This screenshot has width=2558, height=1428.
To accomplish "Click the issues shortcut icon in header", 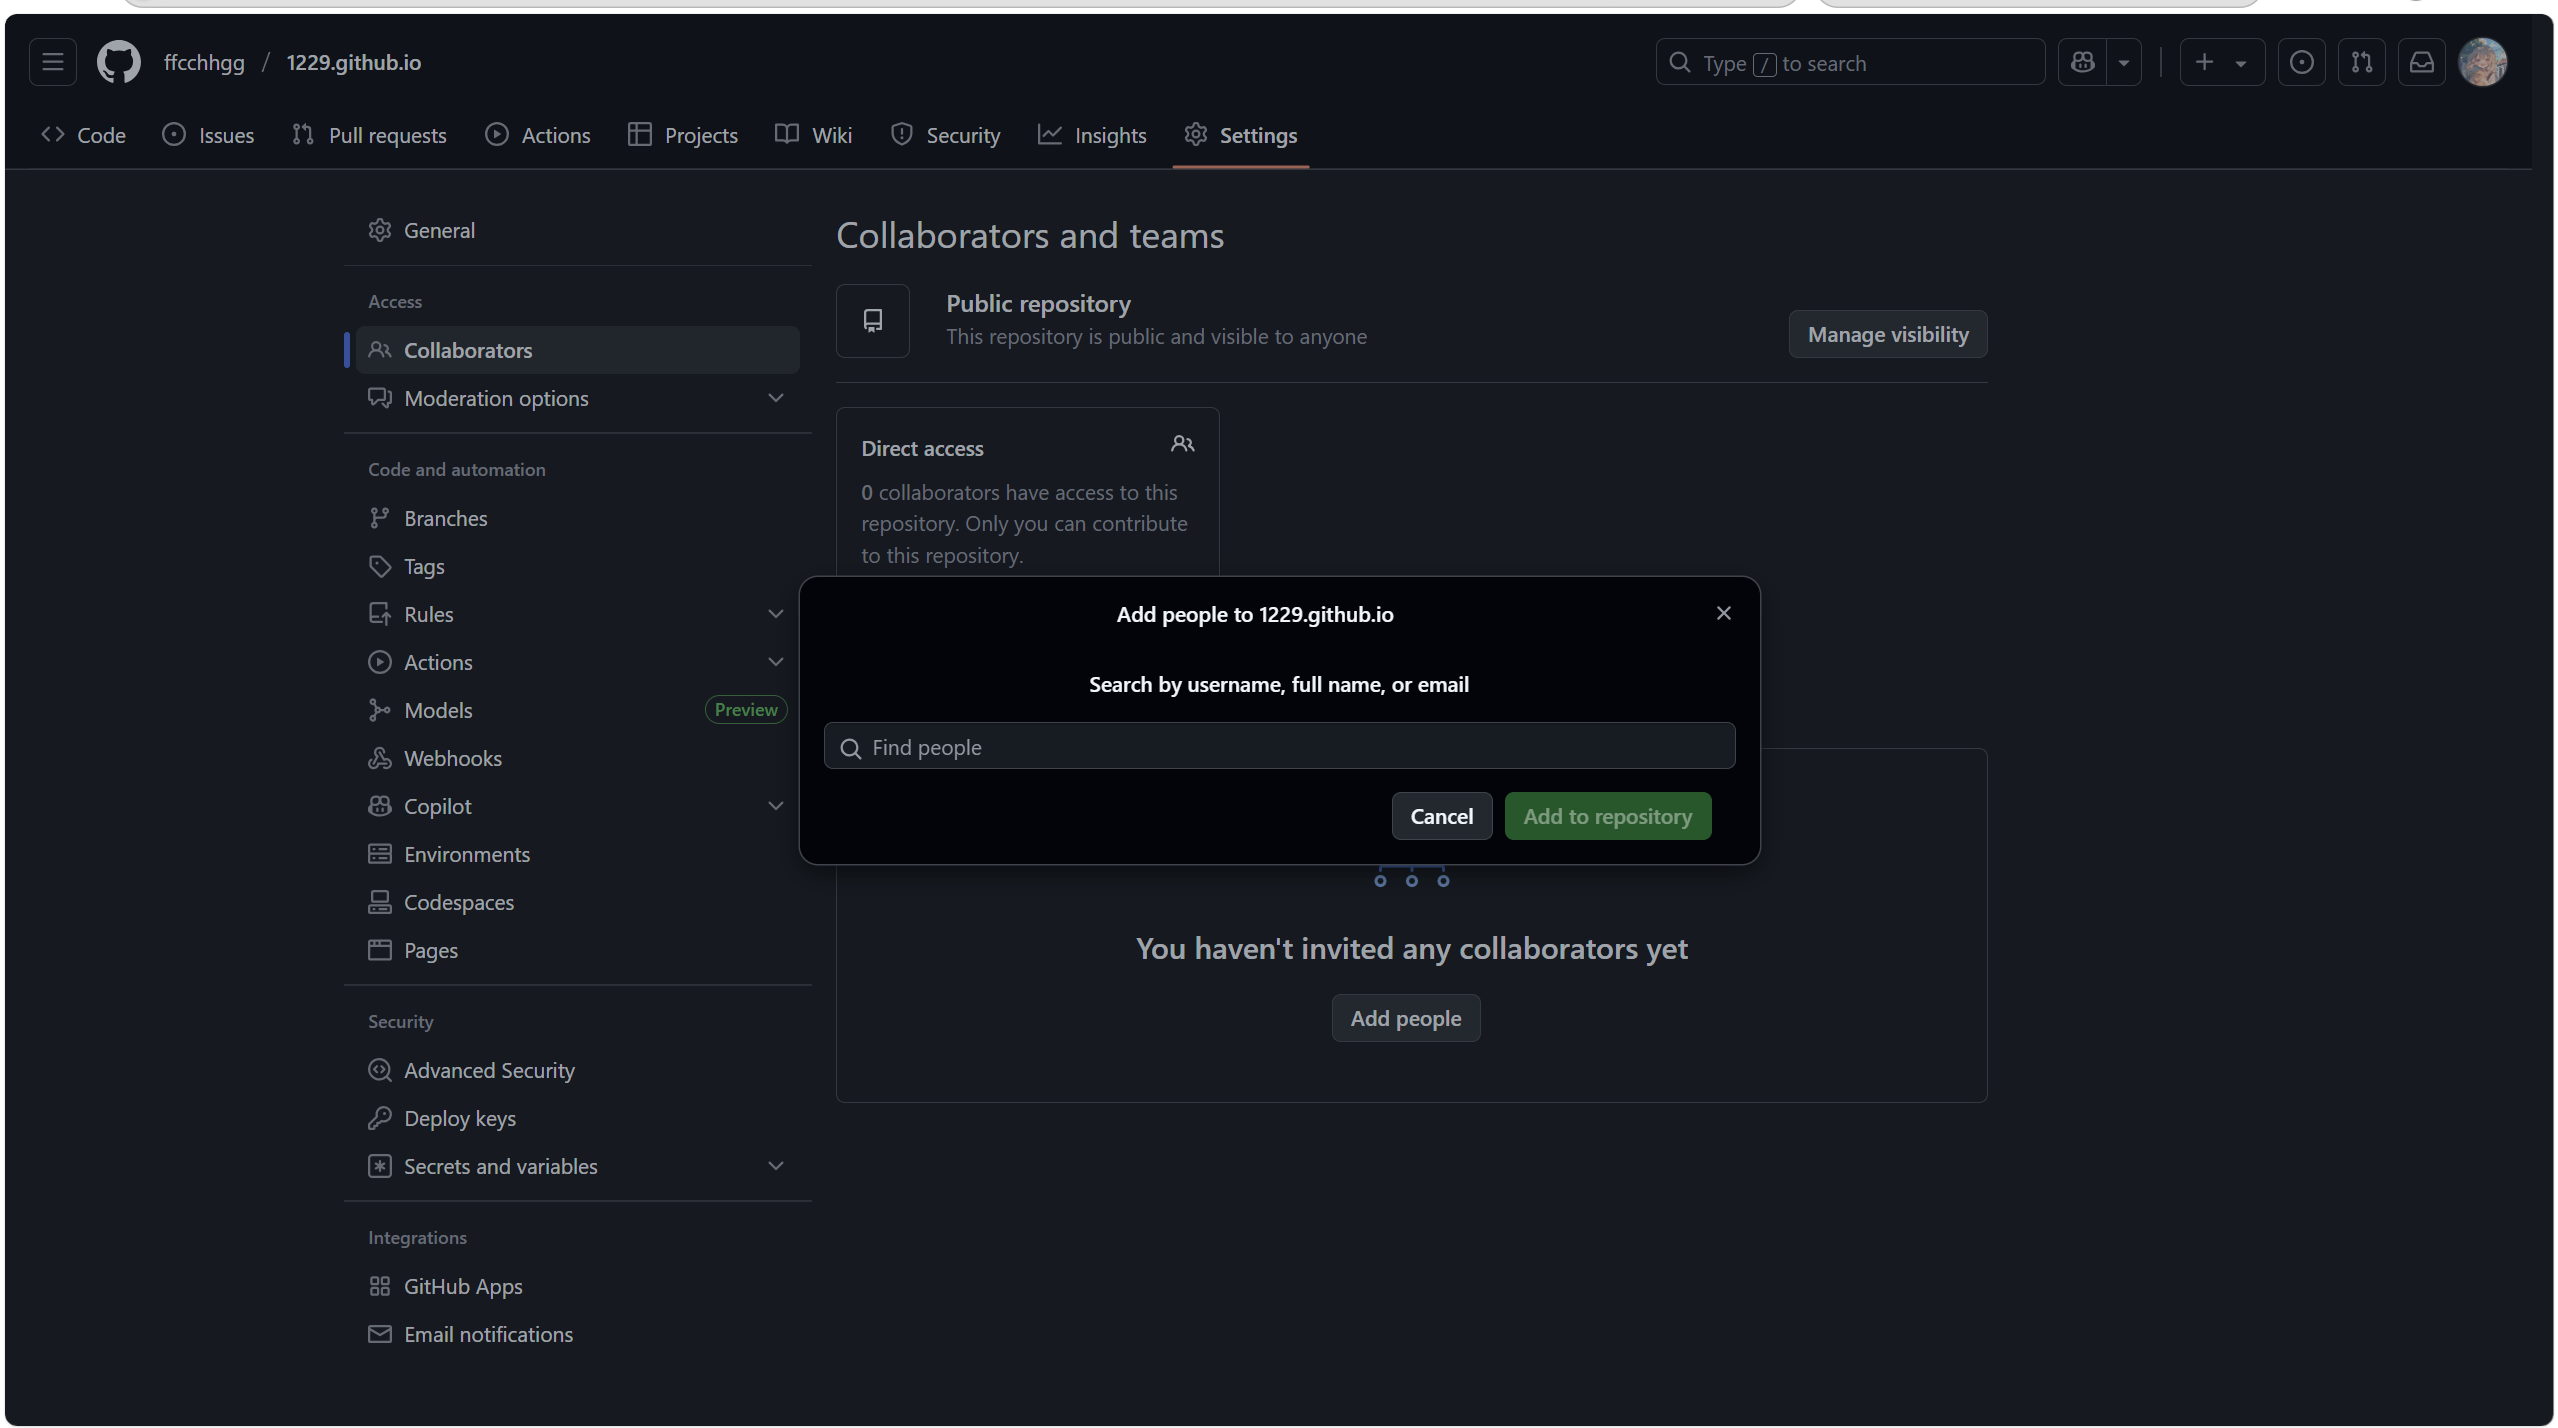I will pos(2301,62).
